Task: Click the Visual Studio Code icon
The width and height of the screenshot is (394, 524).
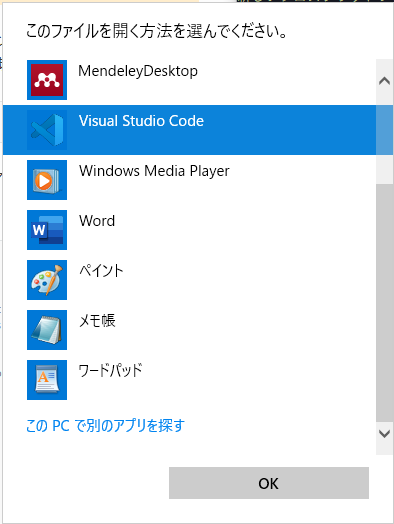Action: (47, 130)
